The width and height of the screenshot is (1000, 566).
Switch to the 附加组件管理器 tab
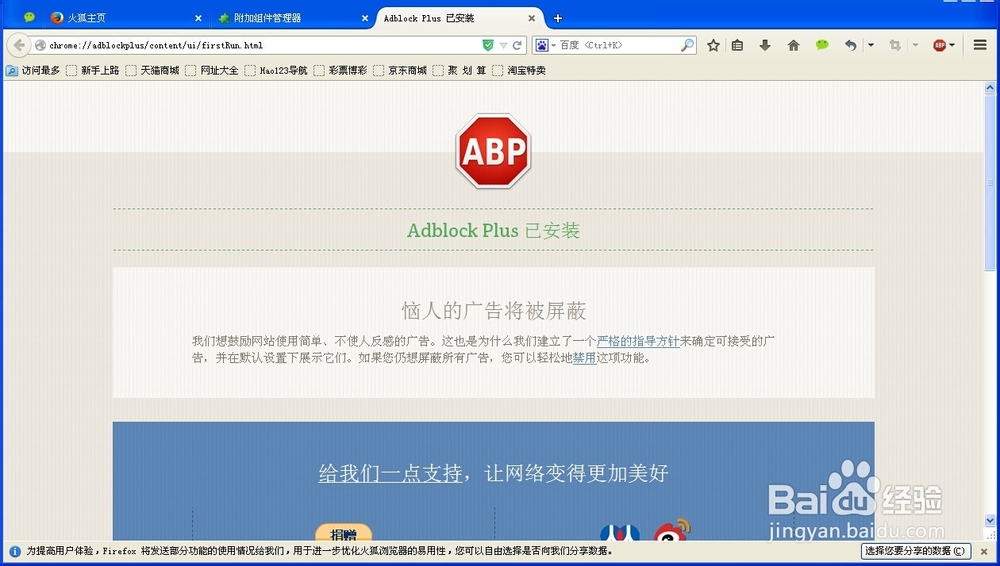coord(293,18)
